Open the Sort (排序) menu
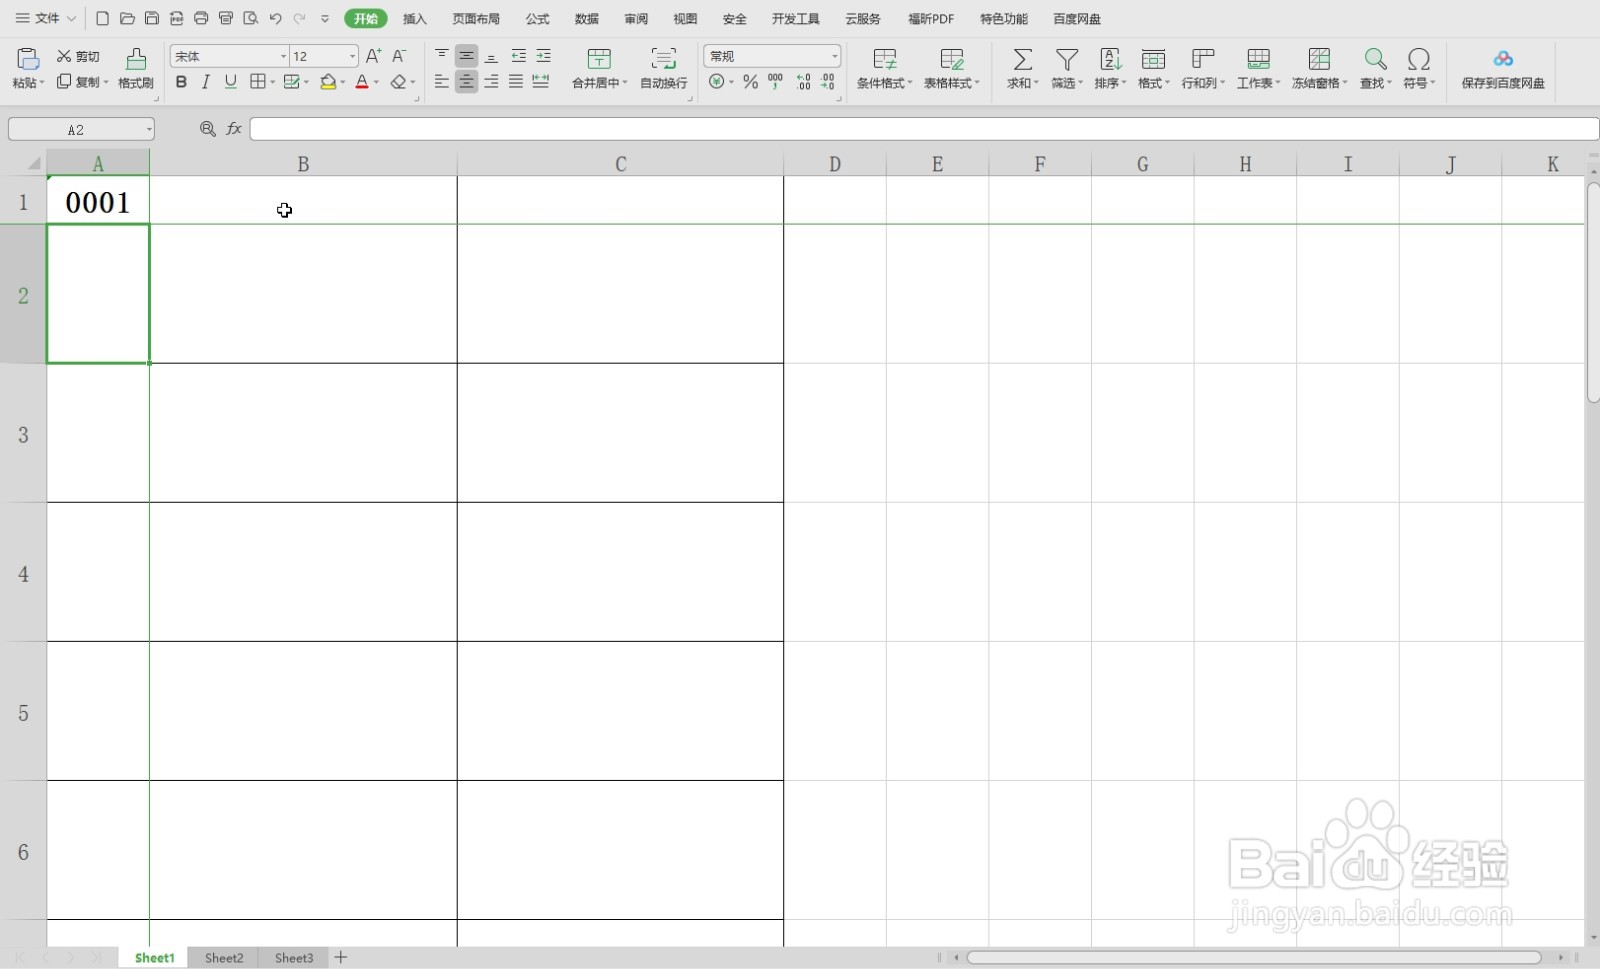This screenshot has height=969, width=1600. [x=1110, y=67]
